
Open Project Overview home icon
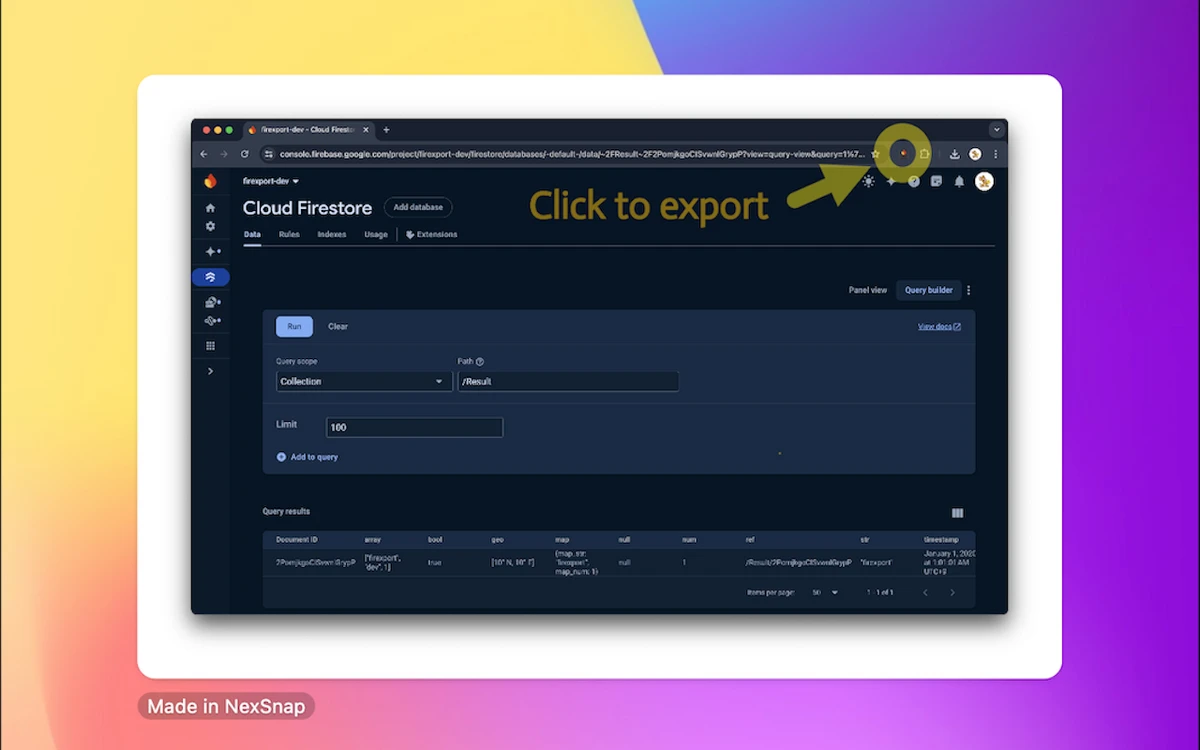coord(210,208)
